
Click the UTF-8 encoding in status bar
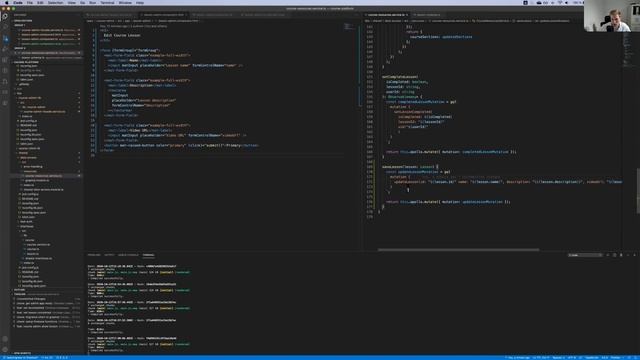tap(571, 358)
